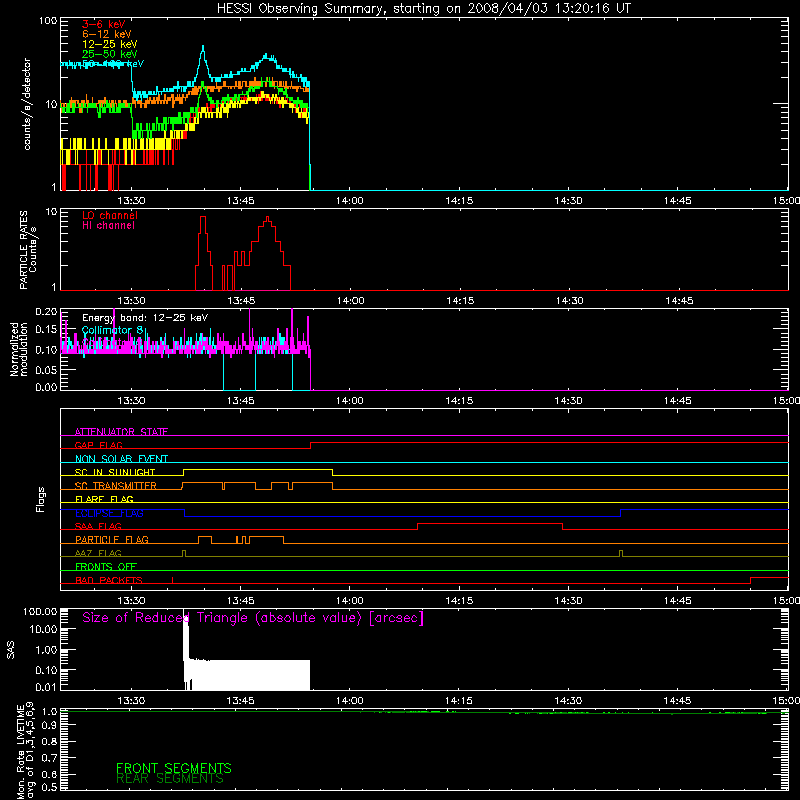
Task: Click '13:30' time label under counts panel
Action: pyautogui.click(x=132, y=201)
